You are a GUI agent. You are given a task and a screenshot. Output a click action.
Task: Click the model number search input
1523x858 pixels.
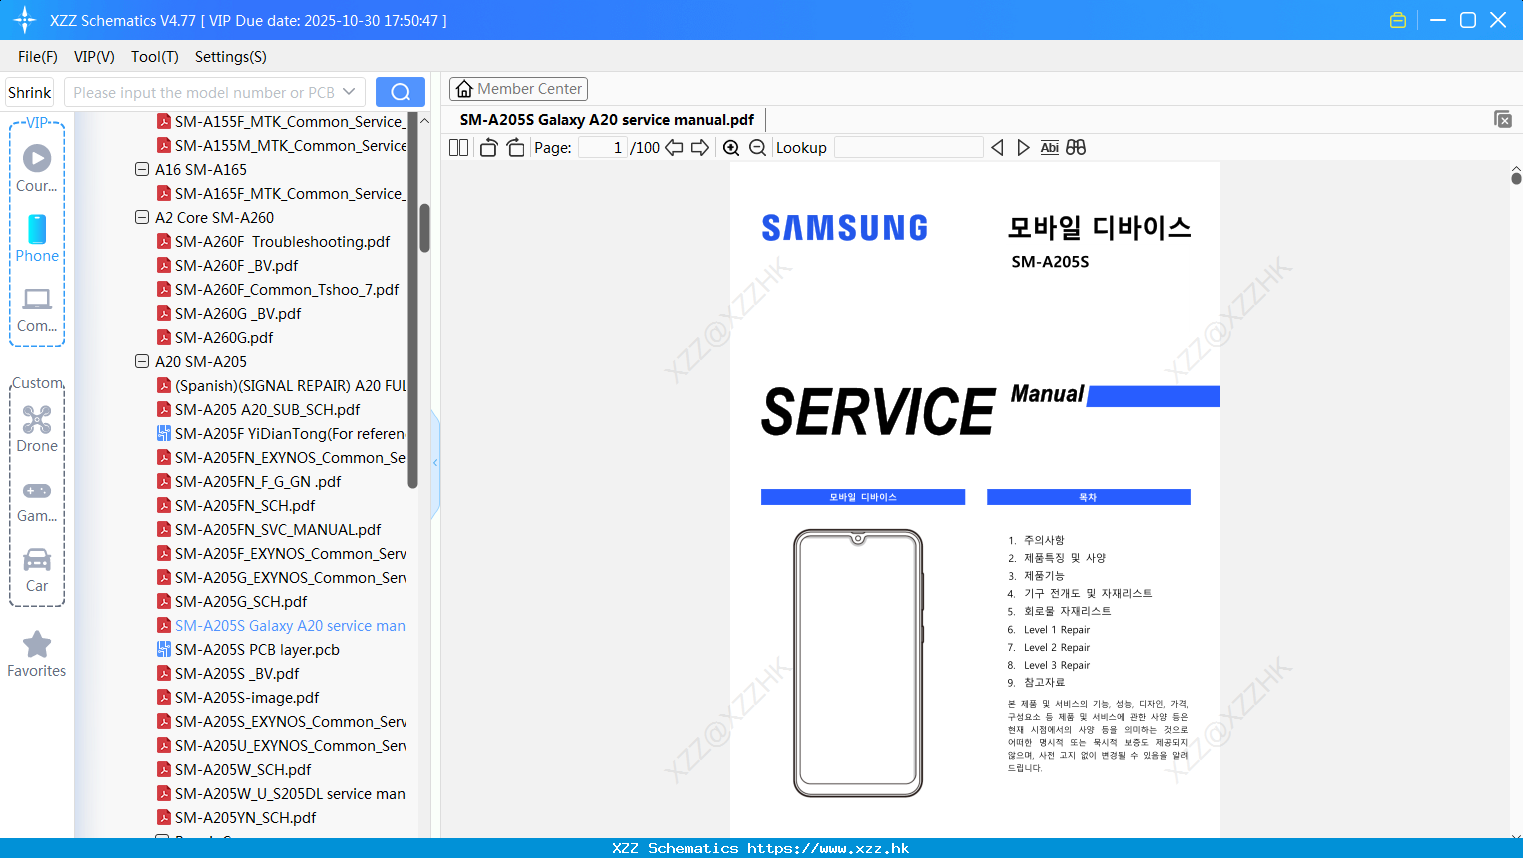pyautogui.click(x=204, y=92)
